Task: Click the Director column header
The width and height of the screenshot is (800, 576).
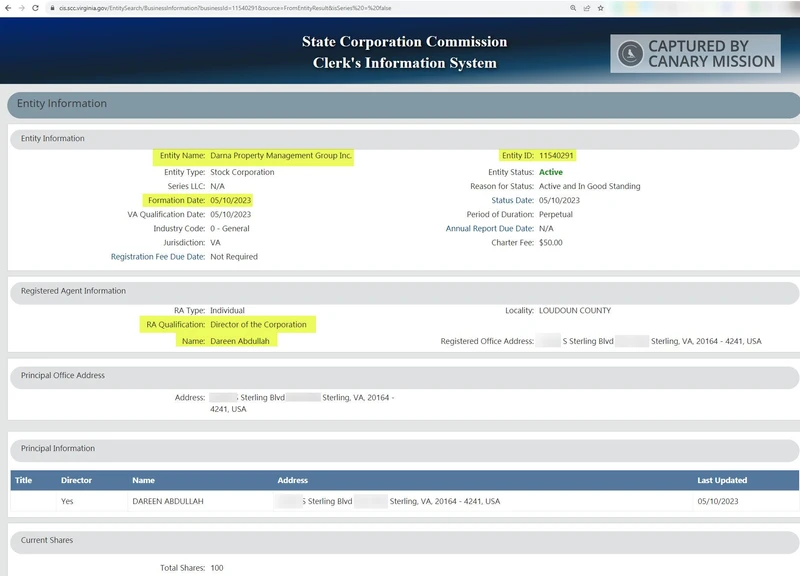Action: (76, 480)
